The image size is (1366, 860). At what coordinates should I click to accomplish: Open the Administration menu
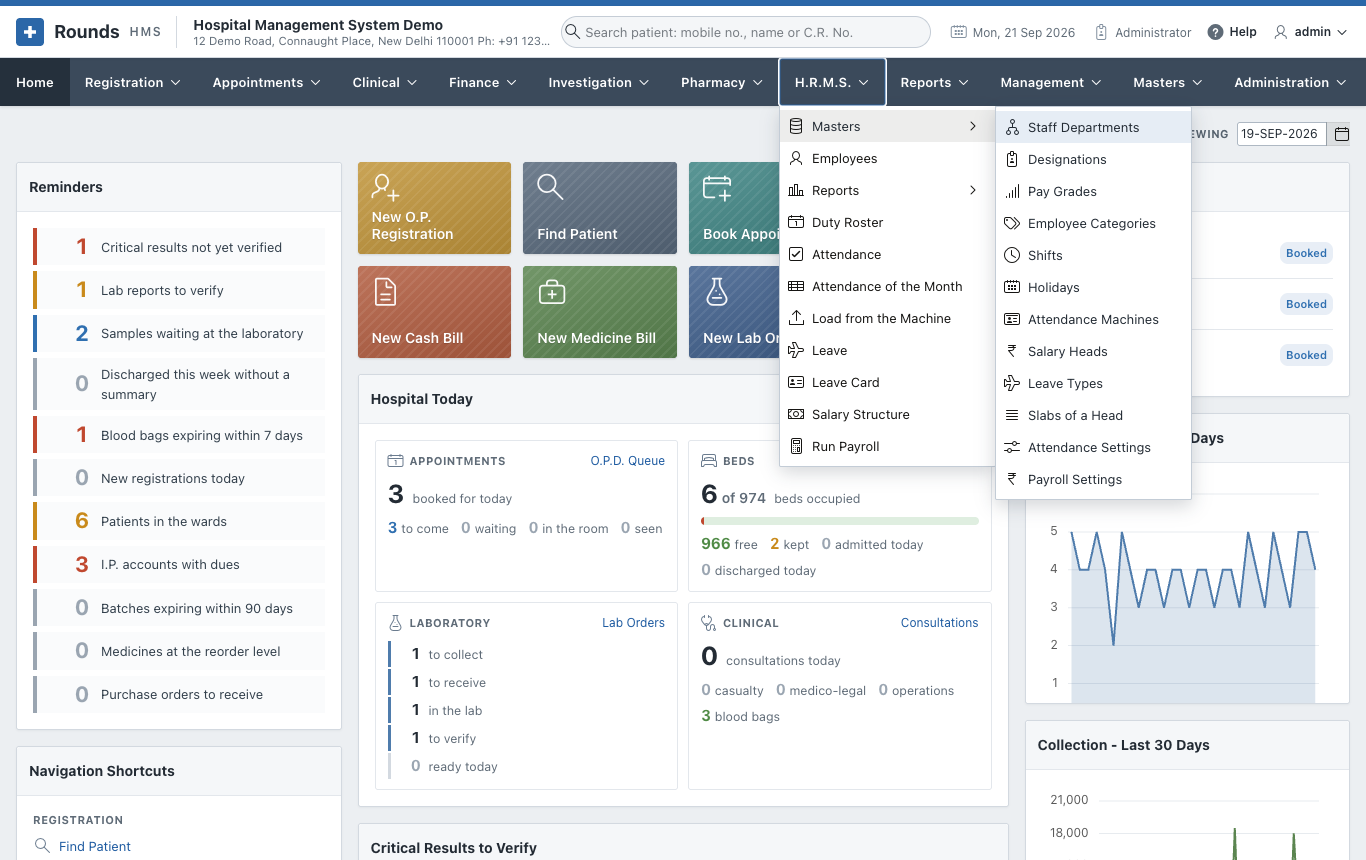(1292, 82)
